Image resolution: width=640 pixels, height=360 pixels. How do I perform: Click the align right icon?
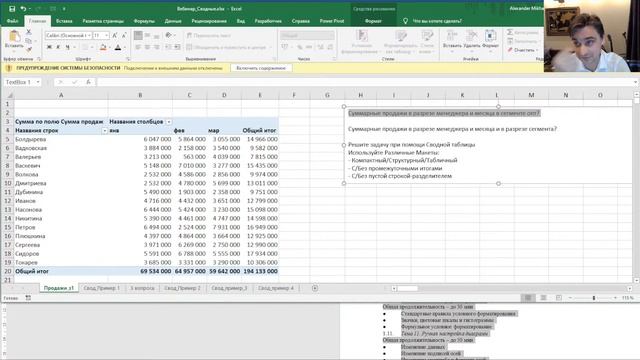point(157,47)
